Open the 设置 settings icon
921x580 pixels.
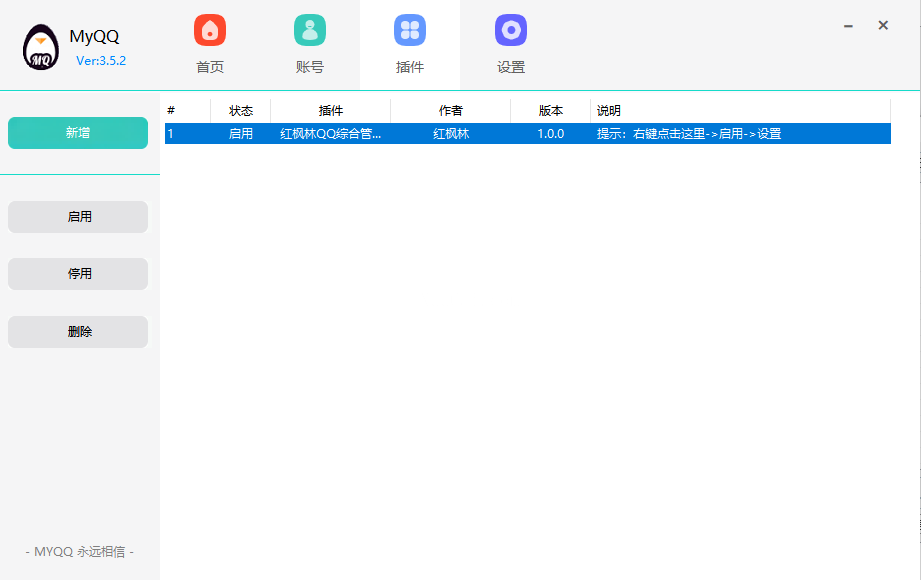click(511, 30)
